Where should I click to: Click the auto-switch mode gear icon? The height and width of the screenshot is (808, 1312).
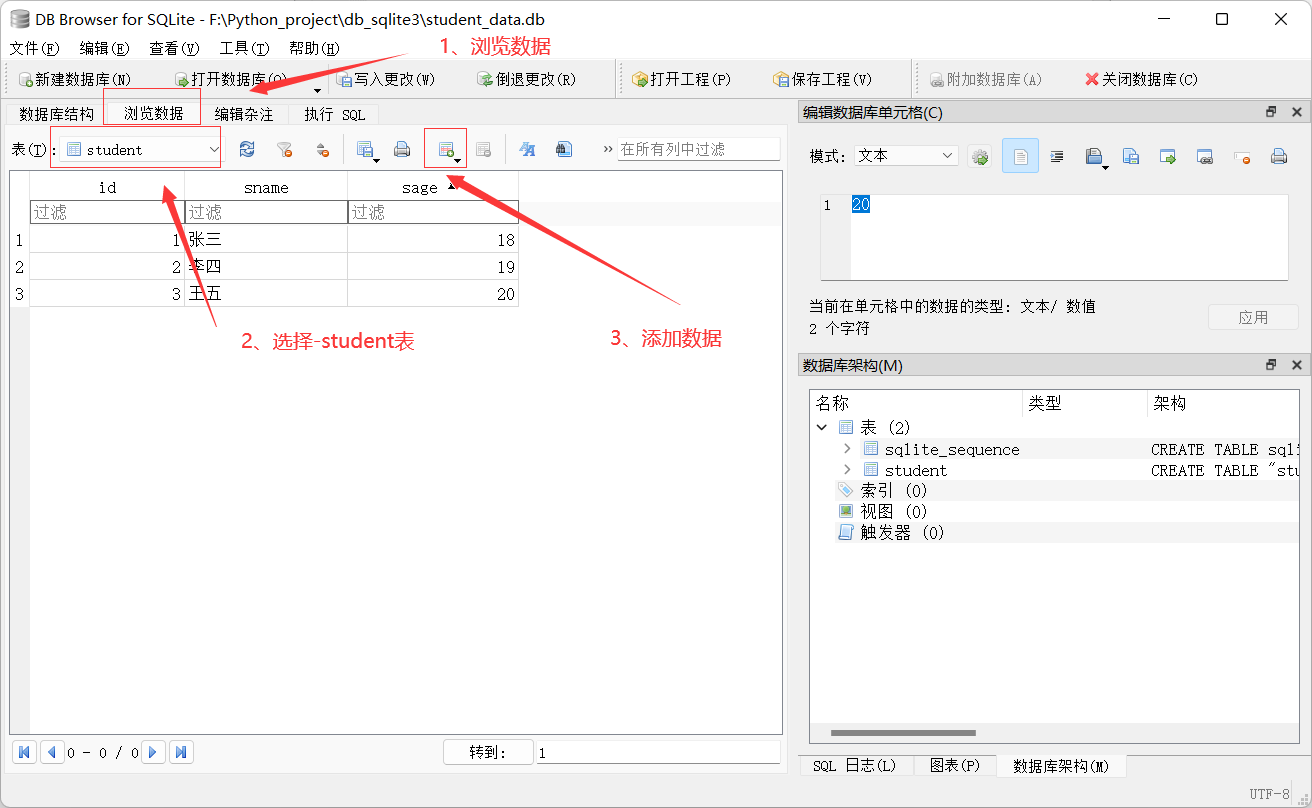pyautogui.click(x=979, y=156)
